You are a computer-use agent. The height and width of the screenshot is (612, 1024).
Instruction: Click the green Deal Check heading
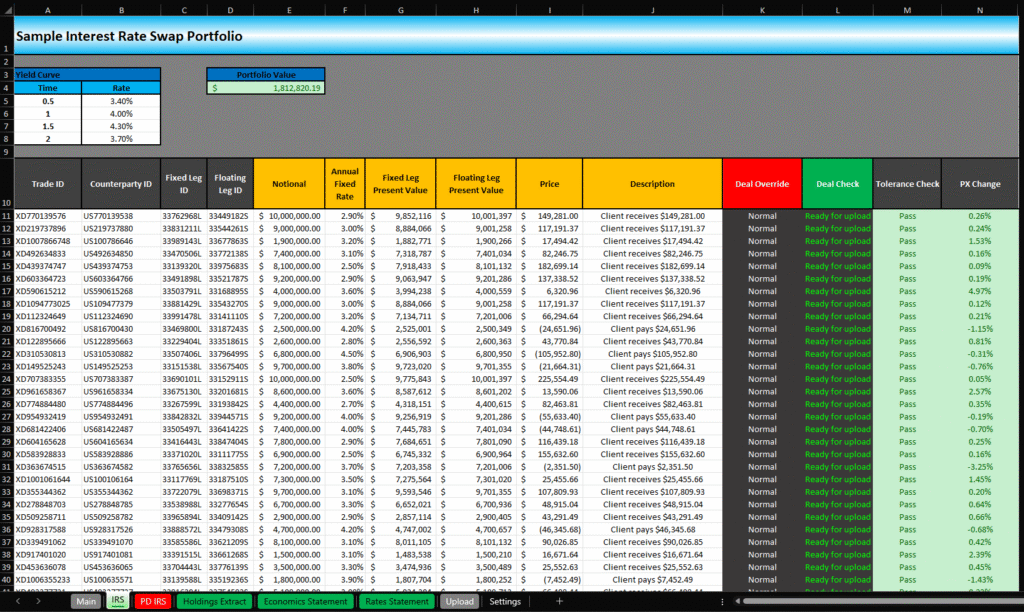pyautogui.click(x=837, y=184)
